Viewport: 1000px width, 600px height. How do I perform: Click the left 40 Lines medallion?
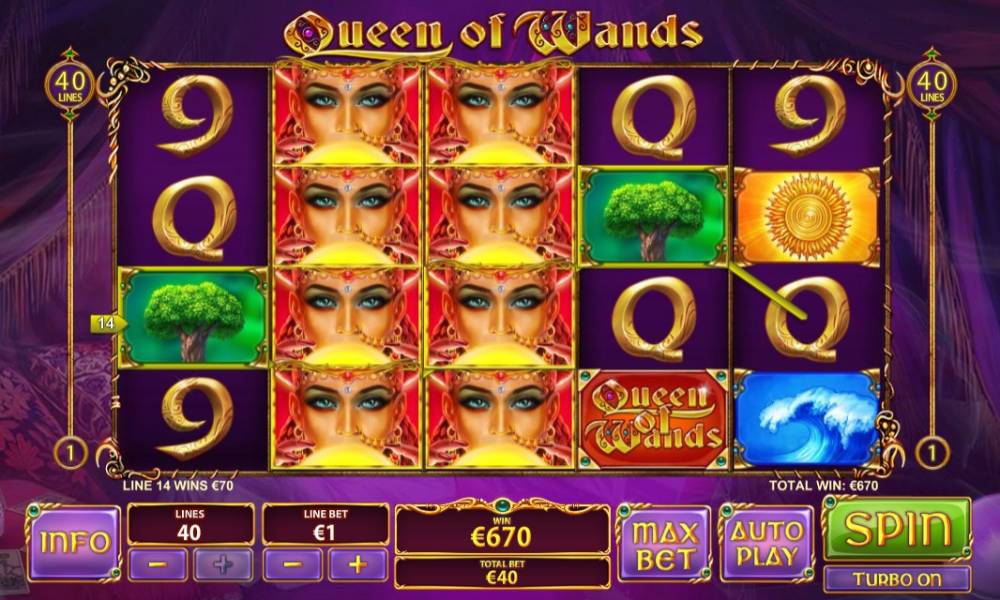click(x=70, y=85)
